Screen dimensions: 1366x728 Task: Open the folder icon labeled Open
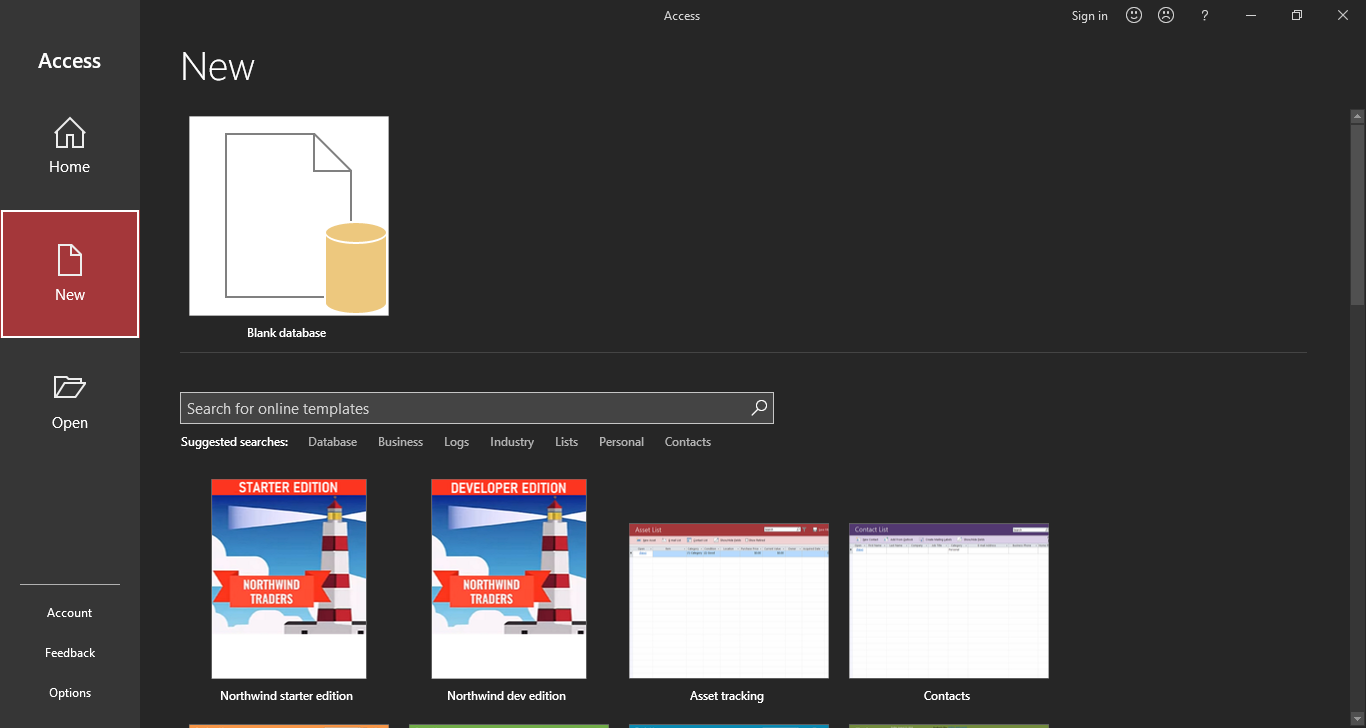[69, 388]
